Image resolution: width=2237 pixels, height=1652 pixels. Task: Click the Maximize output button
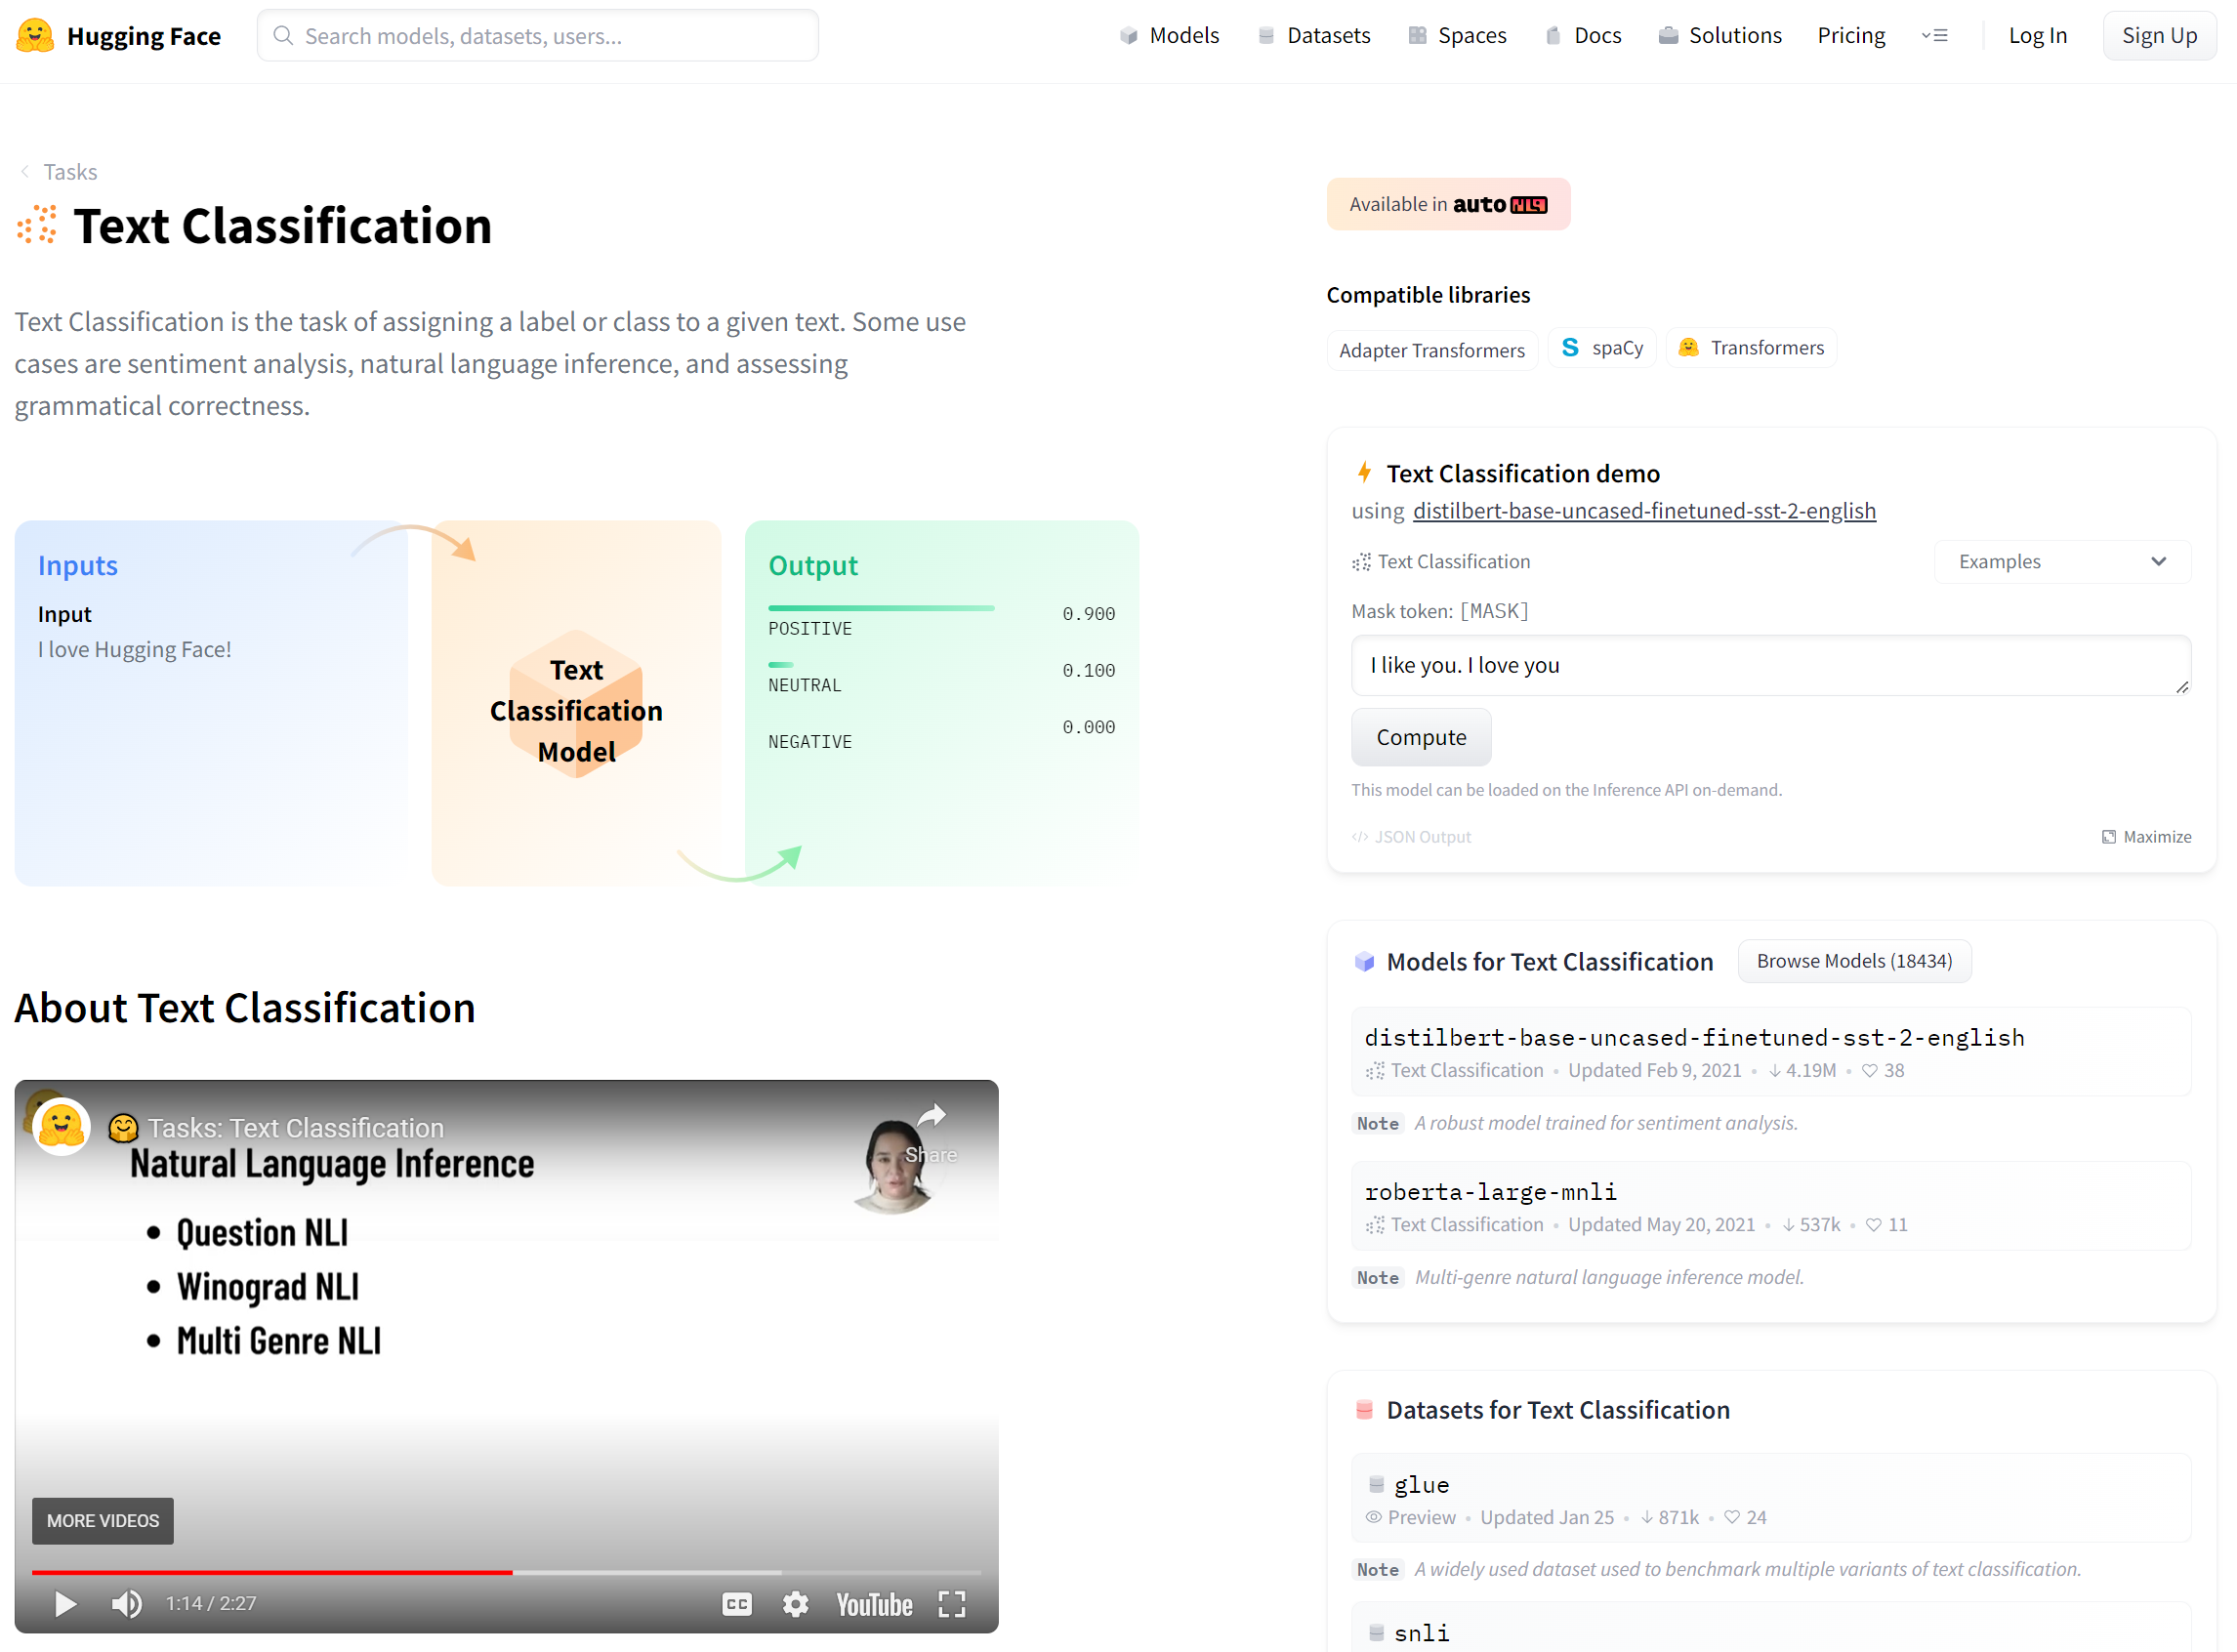click(2145, 836)
